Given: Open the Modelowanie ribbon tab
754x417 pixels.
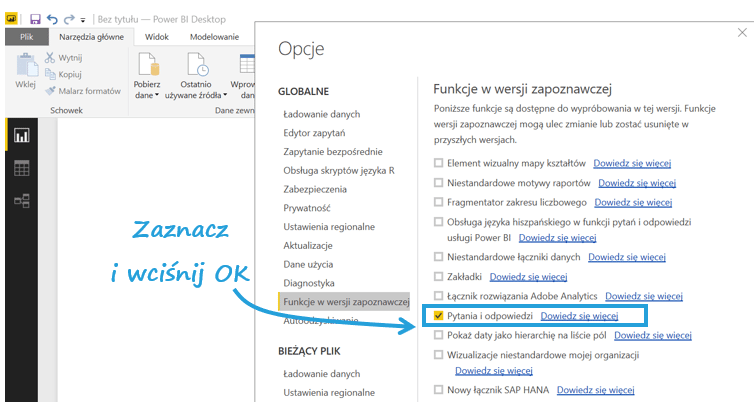Looking at the screenshot, I should tap(214, 36).
